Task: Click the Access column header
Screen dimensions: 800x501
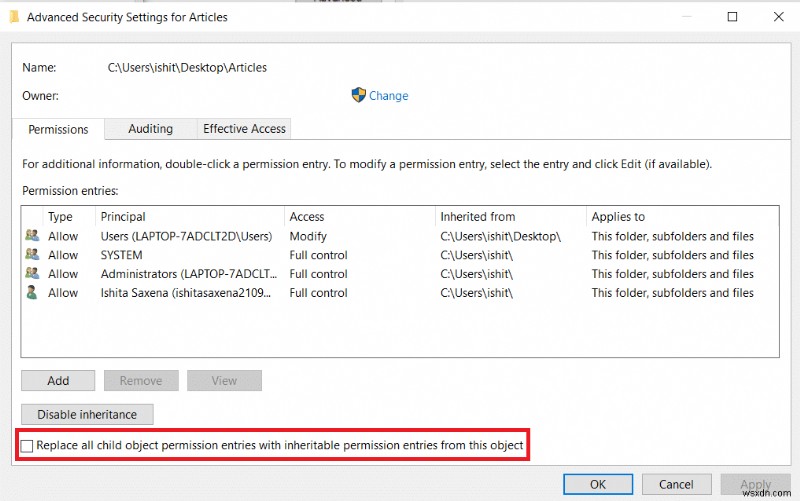Action: pos(307,217)
